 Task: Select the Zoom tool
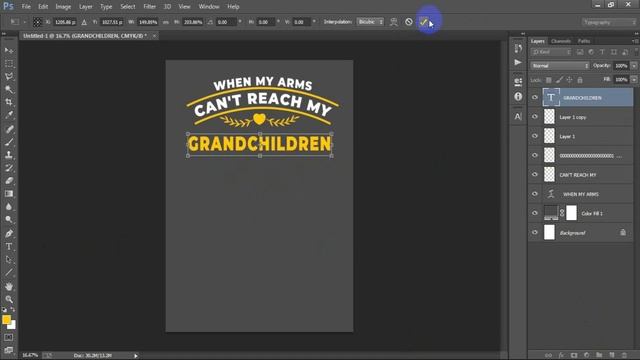tap(9, 299)
